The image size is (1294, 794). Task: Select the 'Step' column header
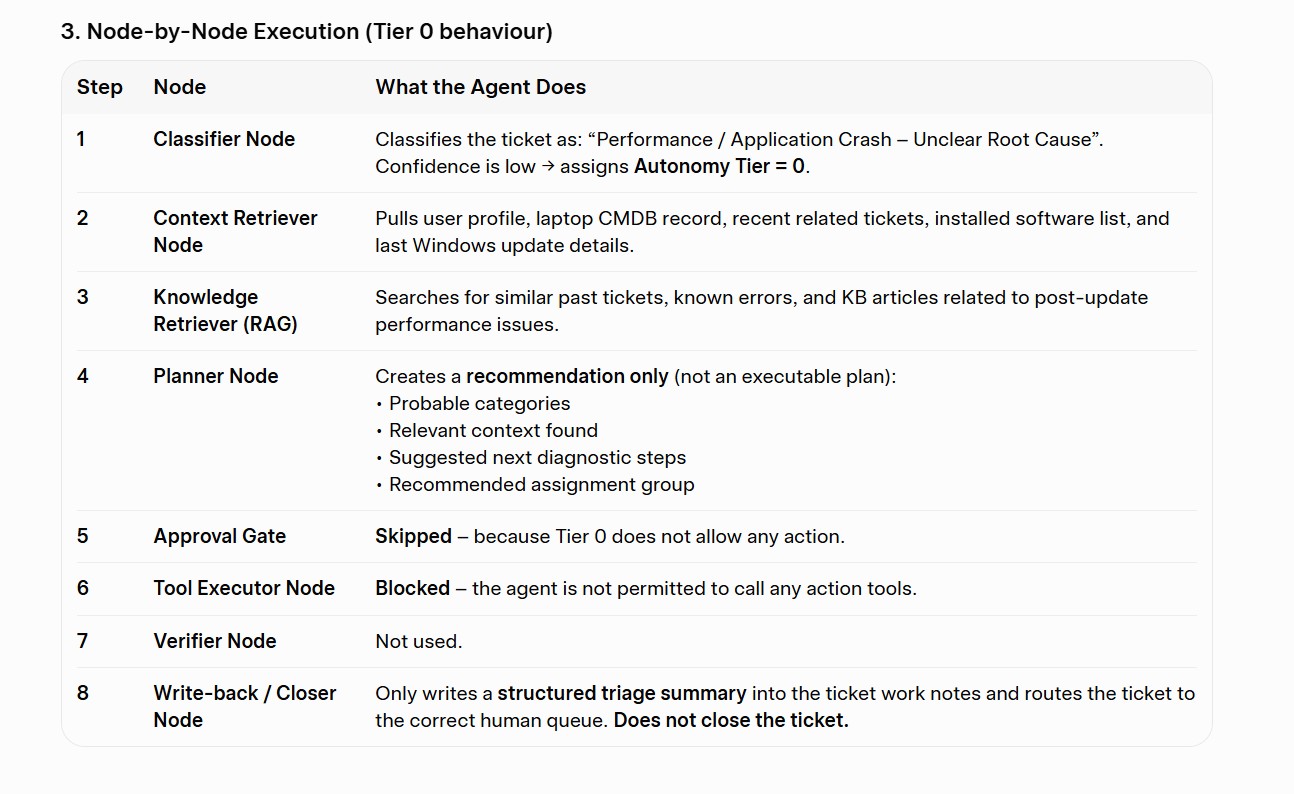click(100, 87)
